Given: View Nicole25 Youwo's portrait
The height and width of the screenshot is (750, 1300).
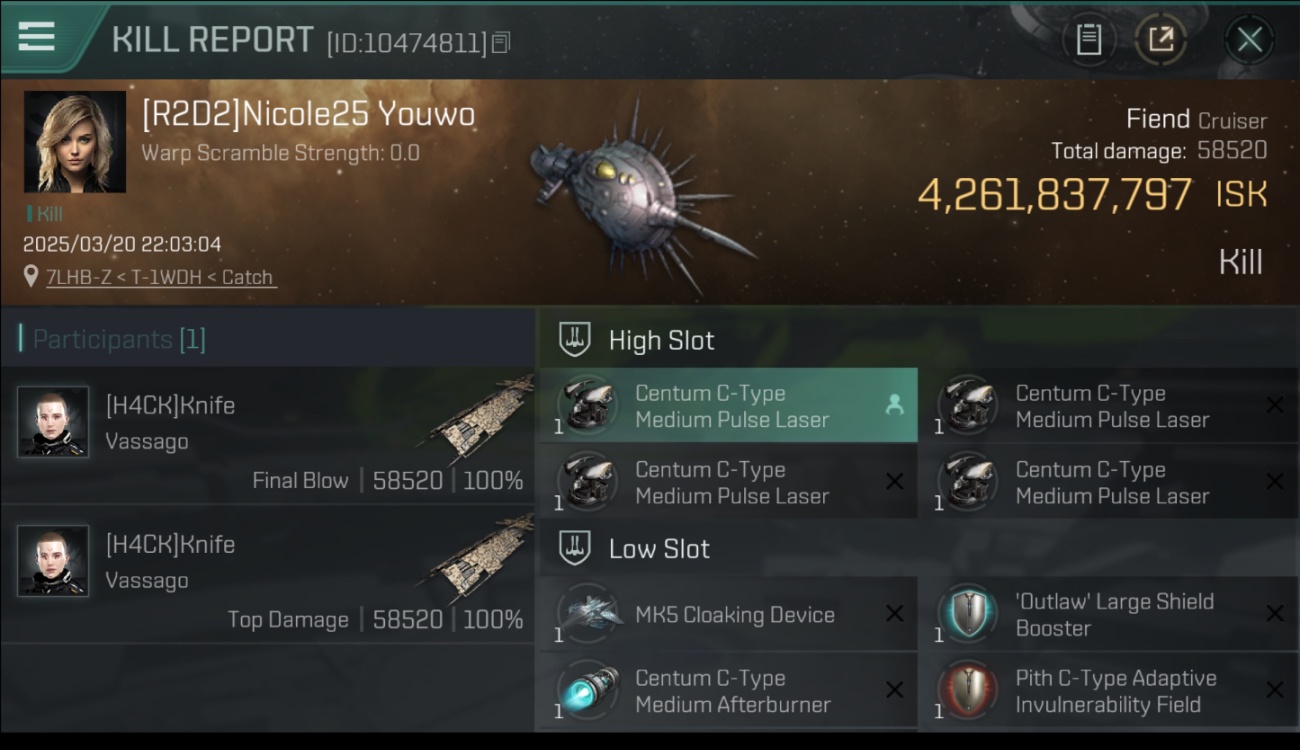Looking at the screenshot, I should (x=75, y=142).
